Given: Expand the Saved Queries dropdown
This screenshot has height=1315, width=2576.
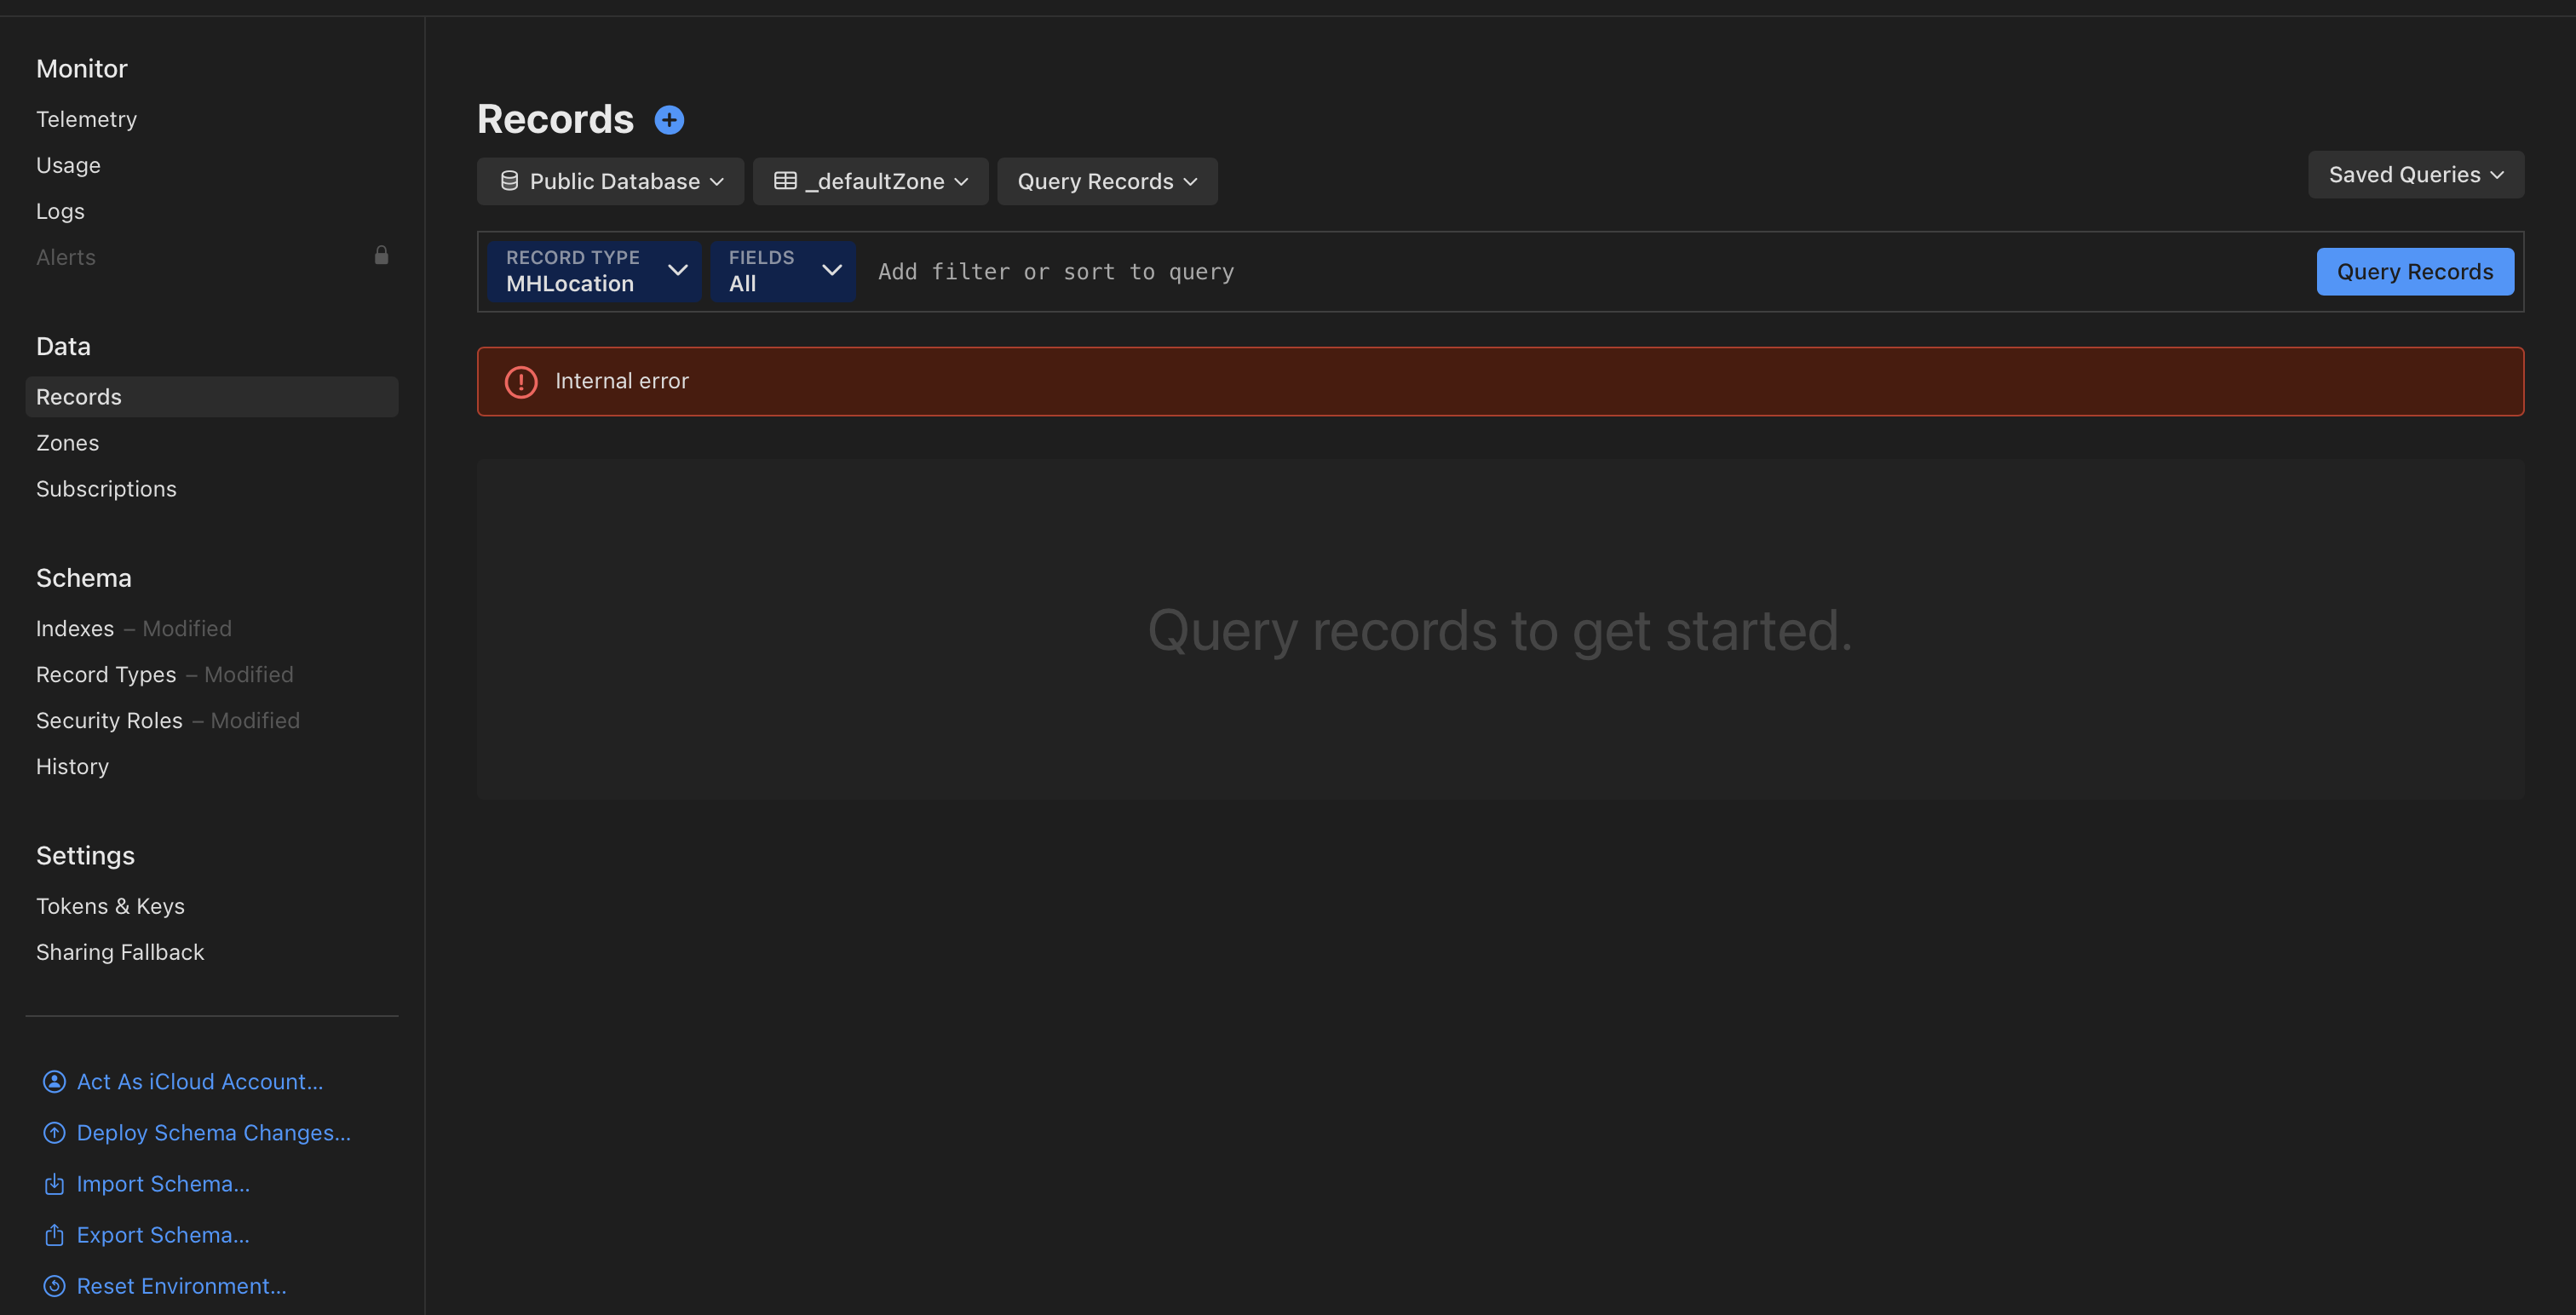Looking at the screenshot, I should (x=2415, y=175).
